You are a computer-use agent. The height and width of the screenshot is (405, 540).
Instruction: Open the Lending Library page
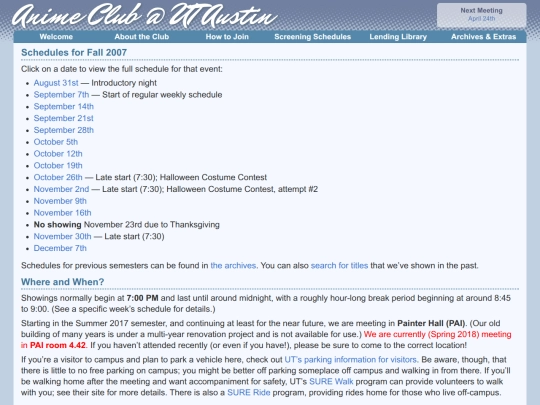click(x=398, y=37)
